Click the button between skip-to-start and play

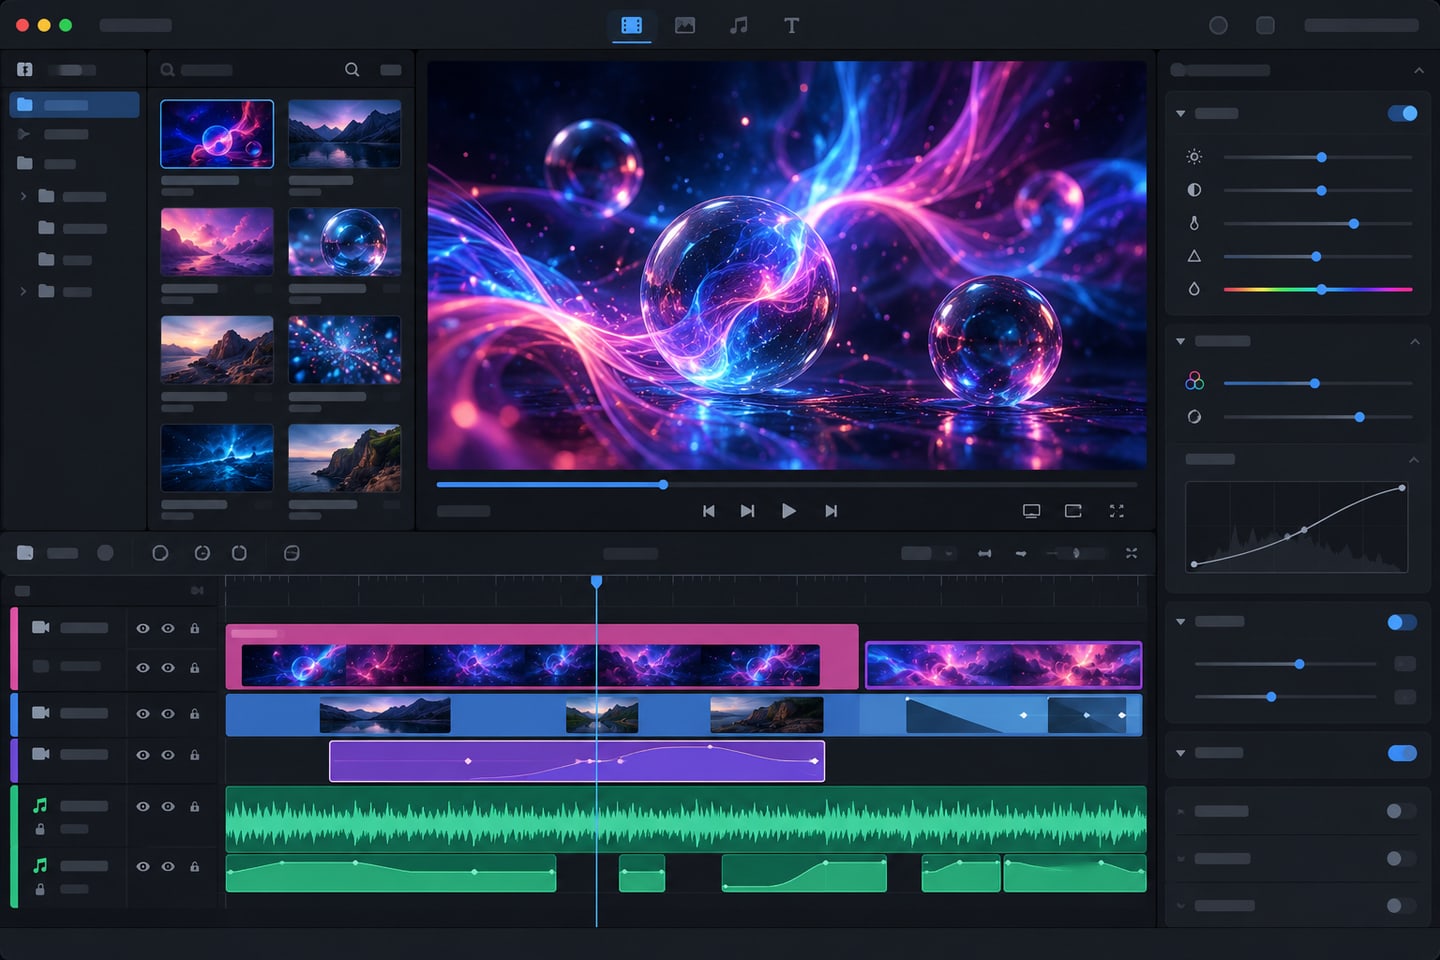[747, 511]
